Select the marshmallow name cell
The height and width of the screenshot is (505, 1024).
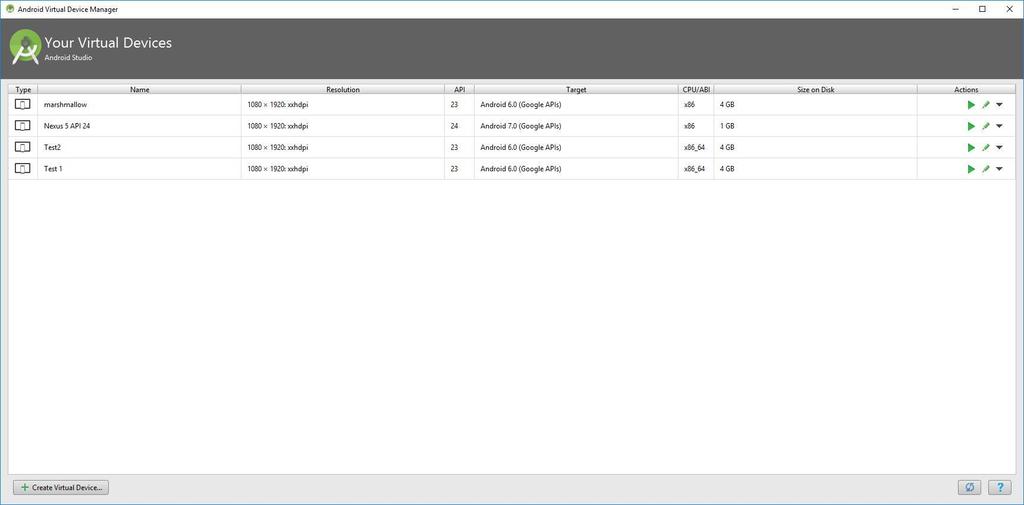[140, 105]
